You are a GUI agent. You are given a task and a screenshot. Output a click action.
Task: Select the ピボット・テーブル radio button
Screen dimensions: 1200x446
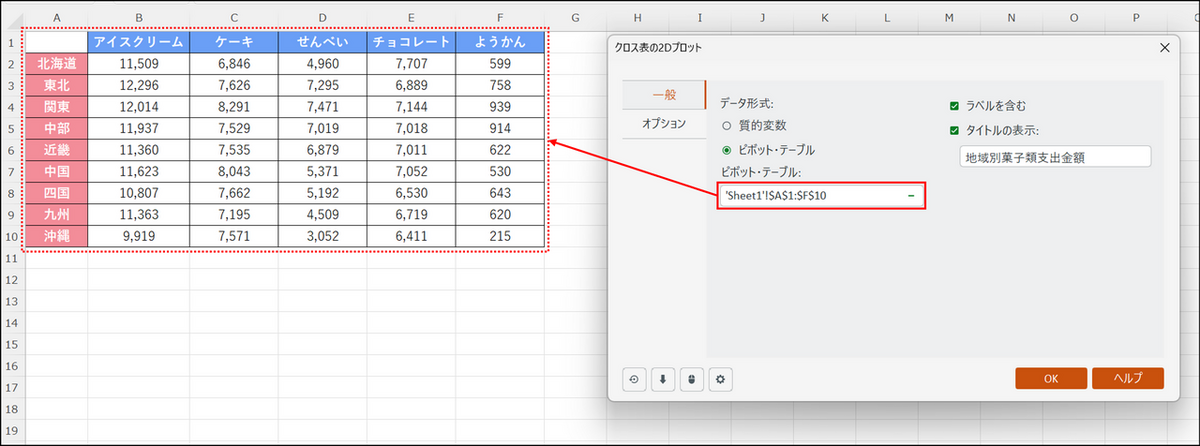pyautogui.click(x=727, y=150)
